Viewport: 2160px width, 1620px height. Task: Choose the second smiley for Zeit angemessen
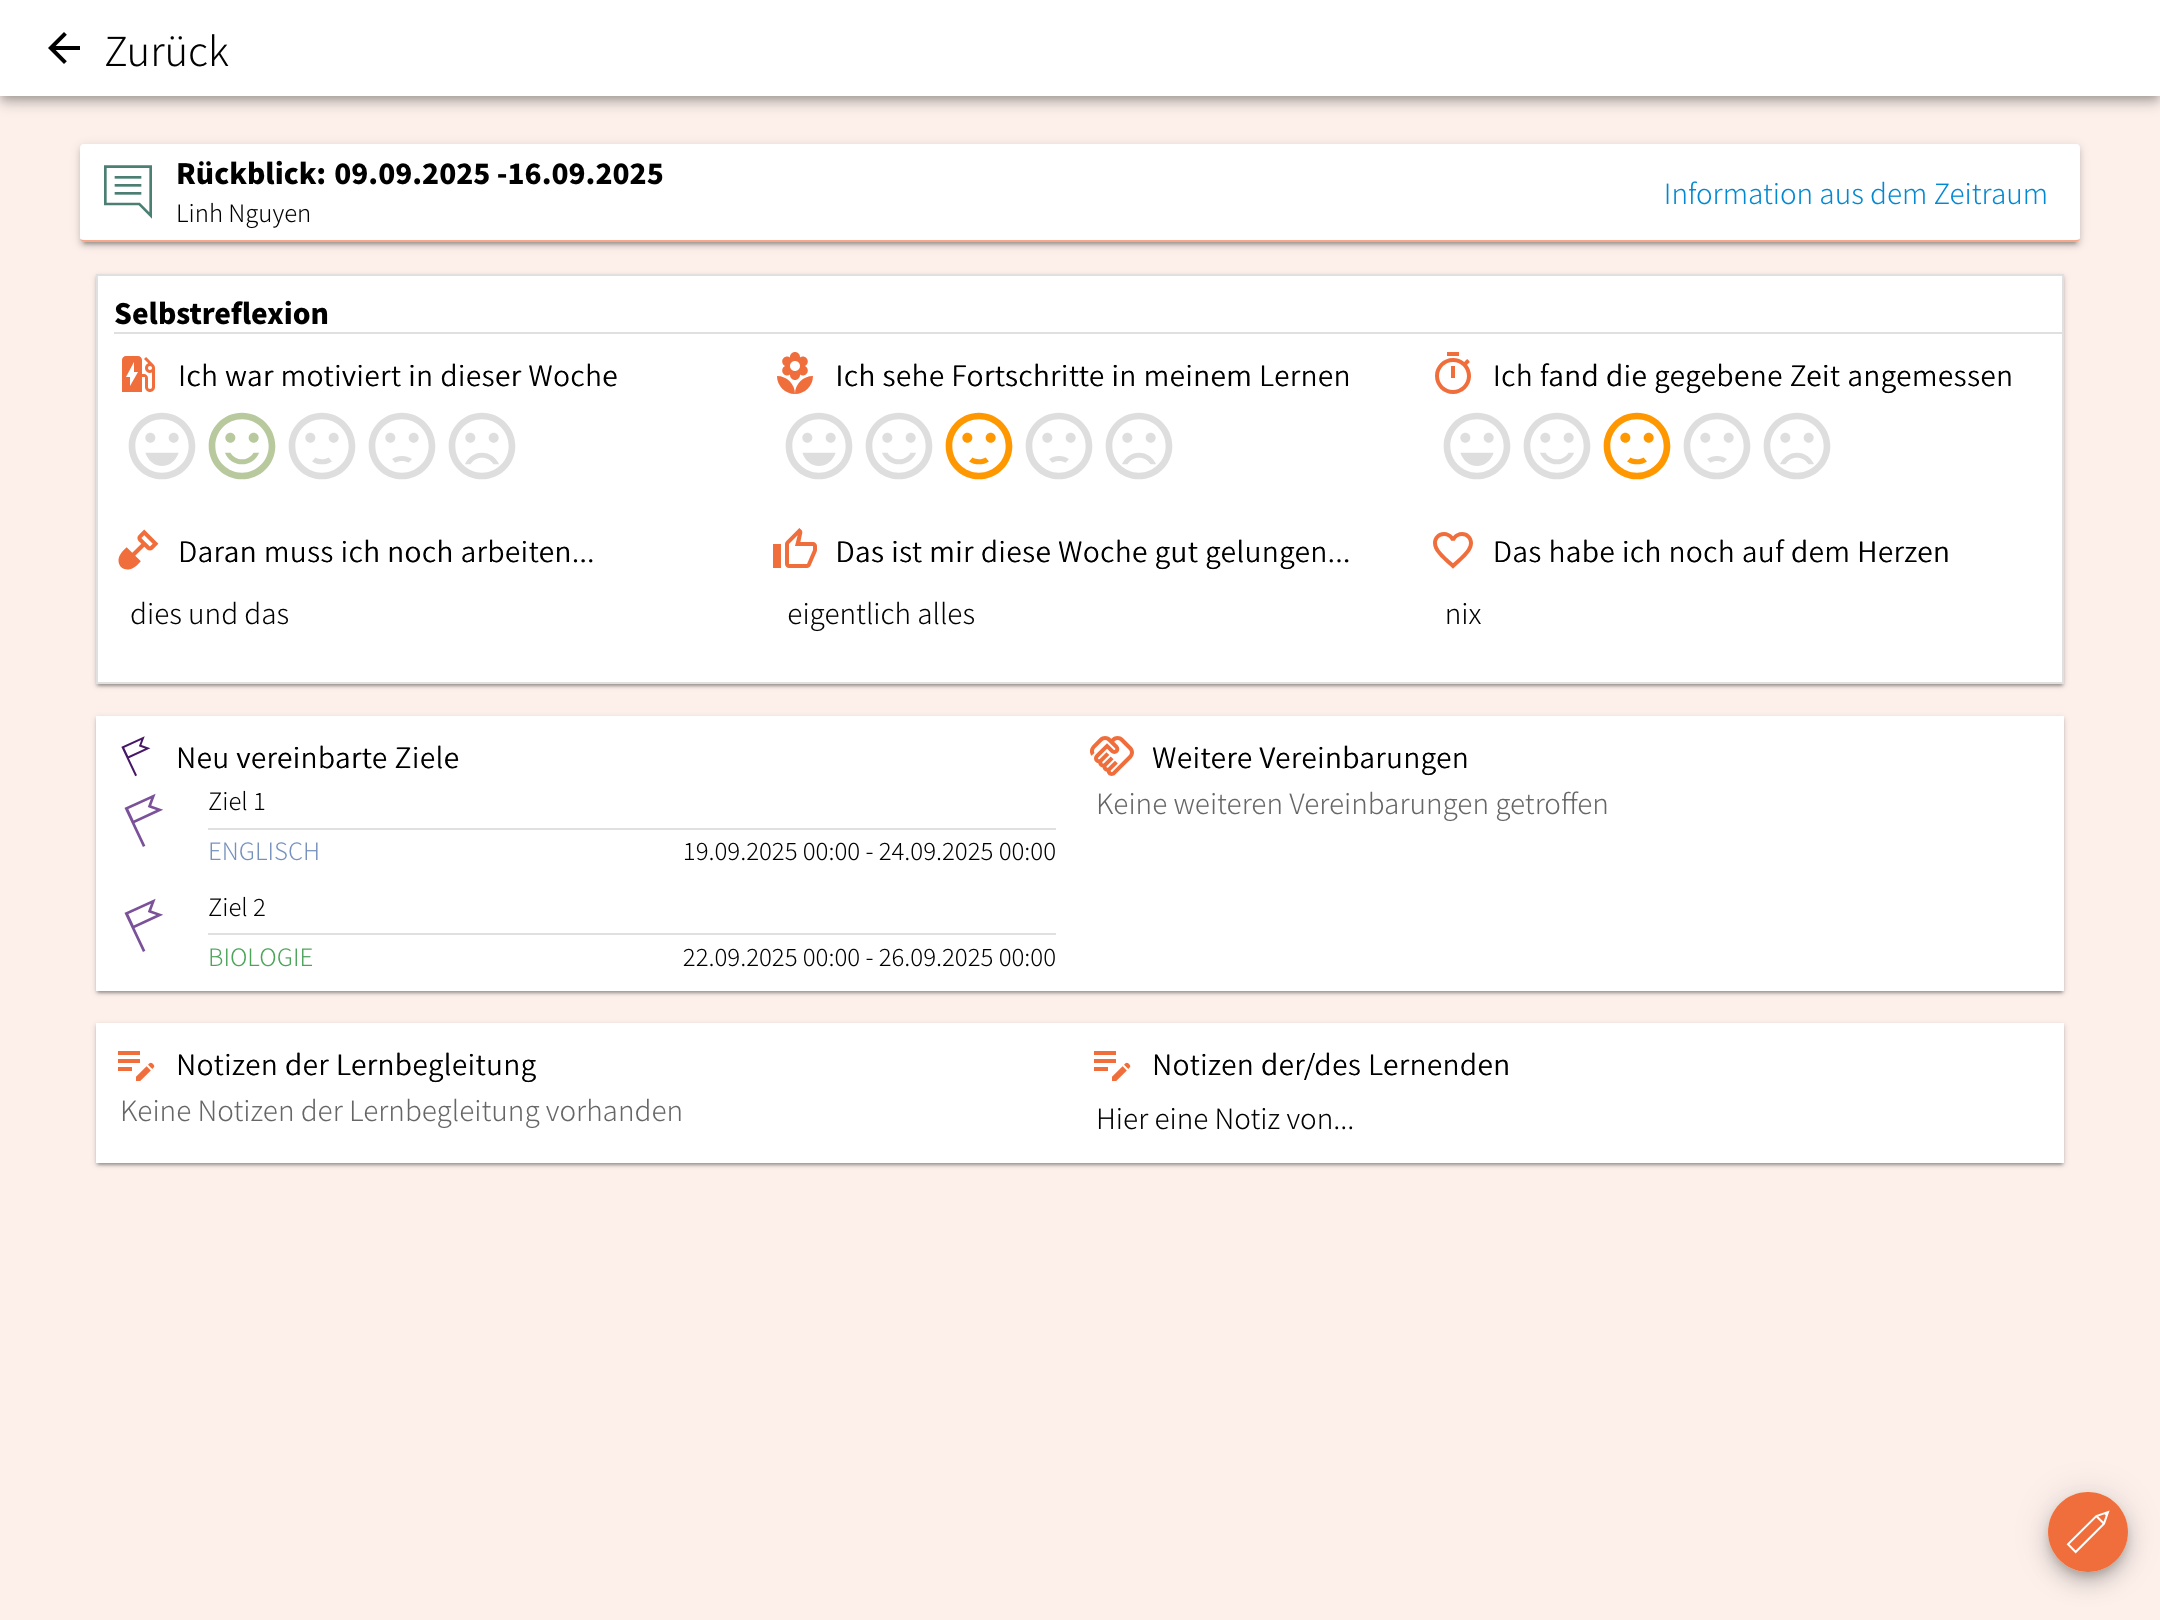1556,446
